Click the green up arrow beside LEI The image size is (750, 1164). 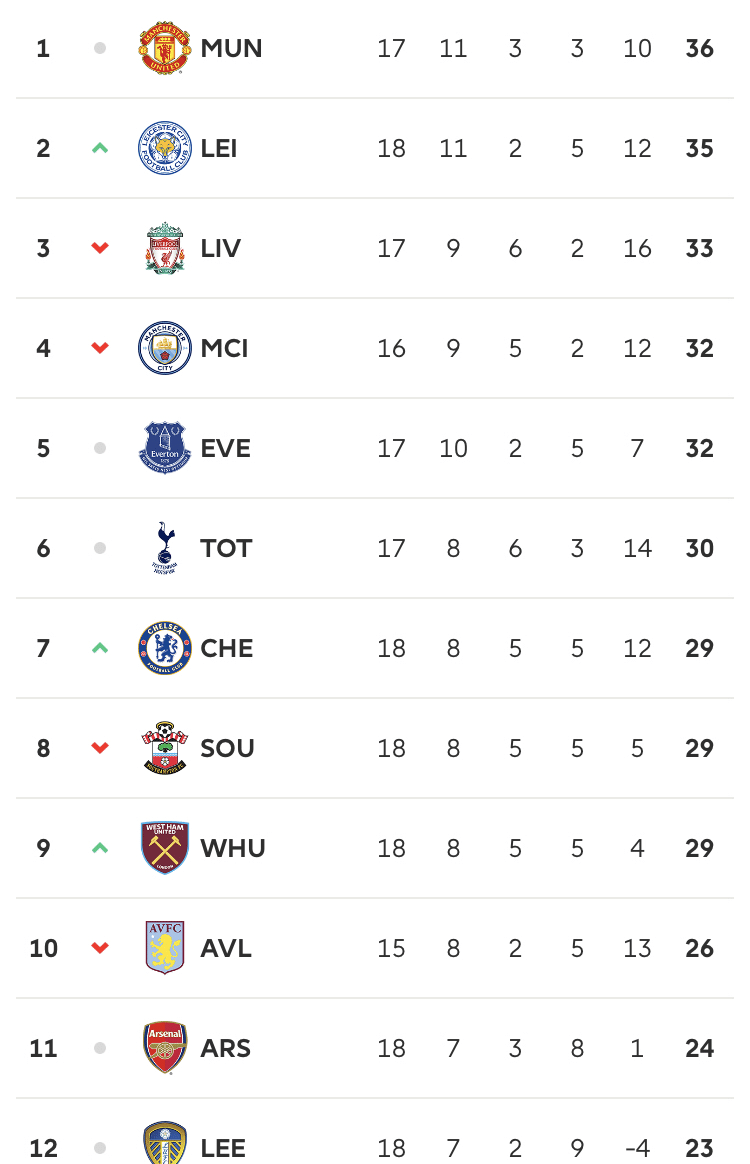(100, 148)
